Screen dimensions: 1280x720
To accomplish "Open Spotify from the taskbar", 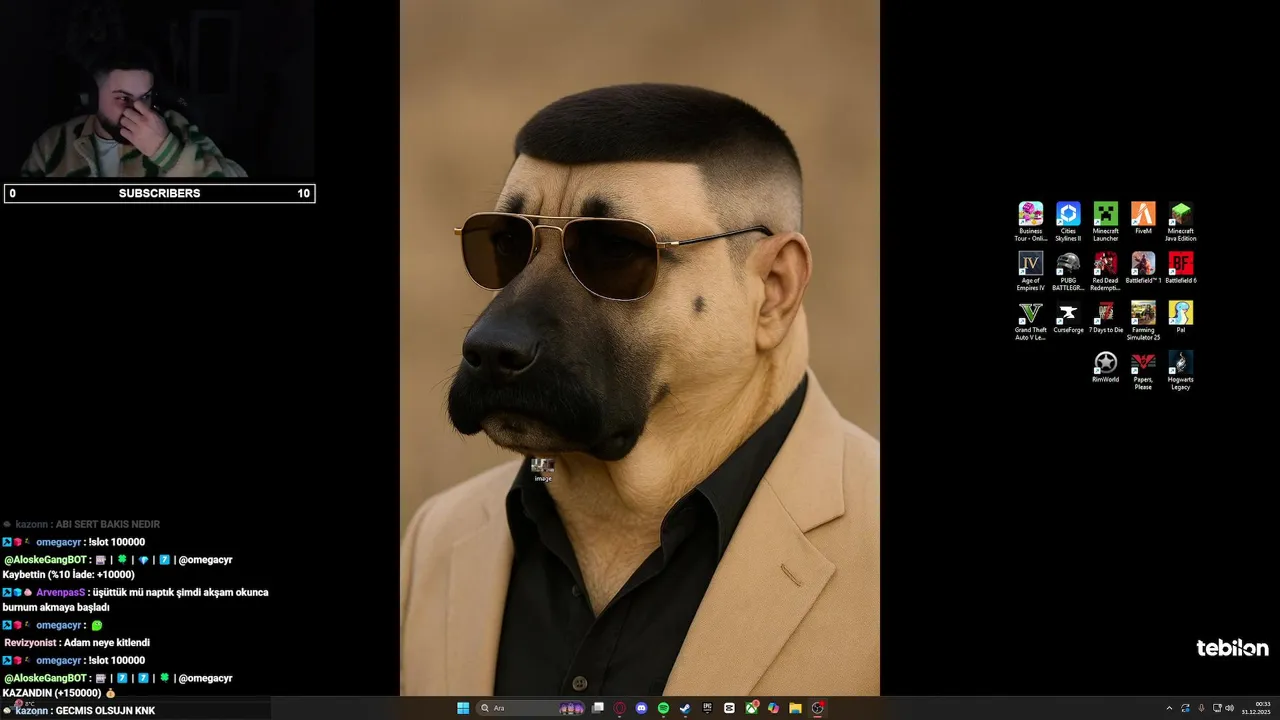I will pyautogui.click(x=663, y=708).
